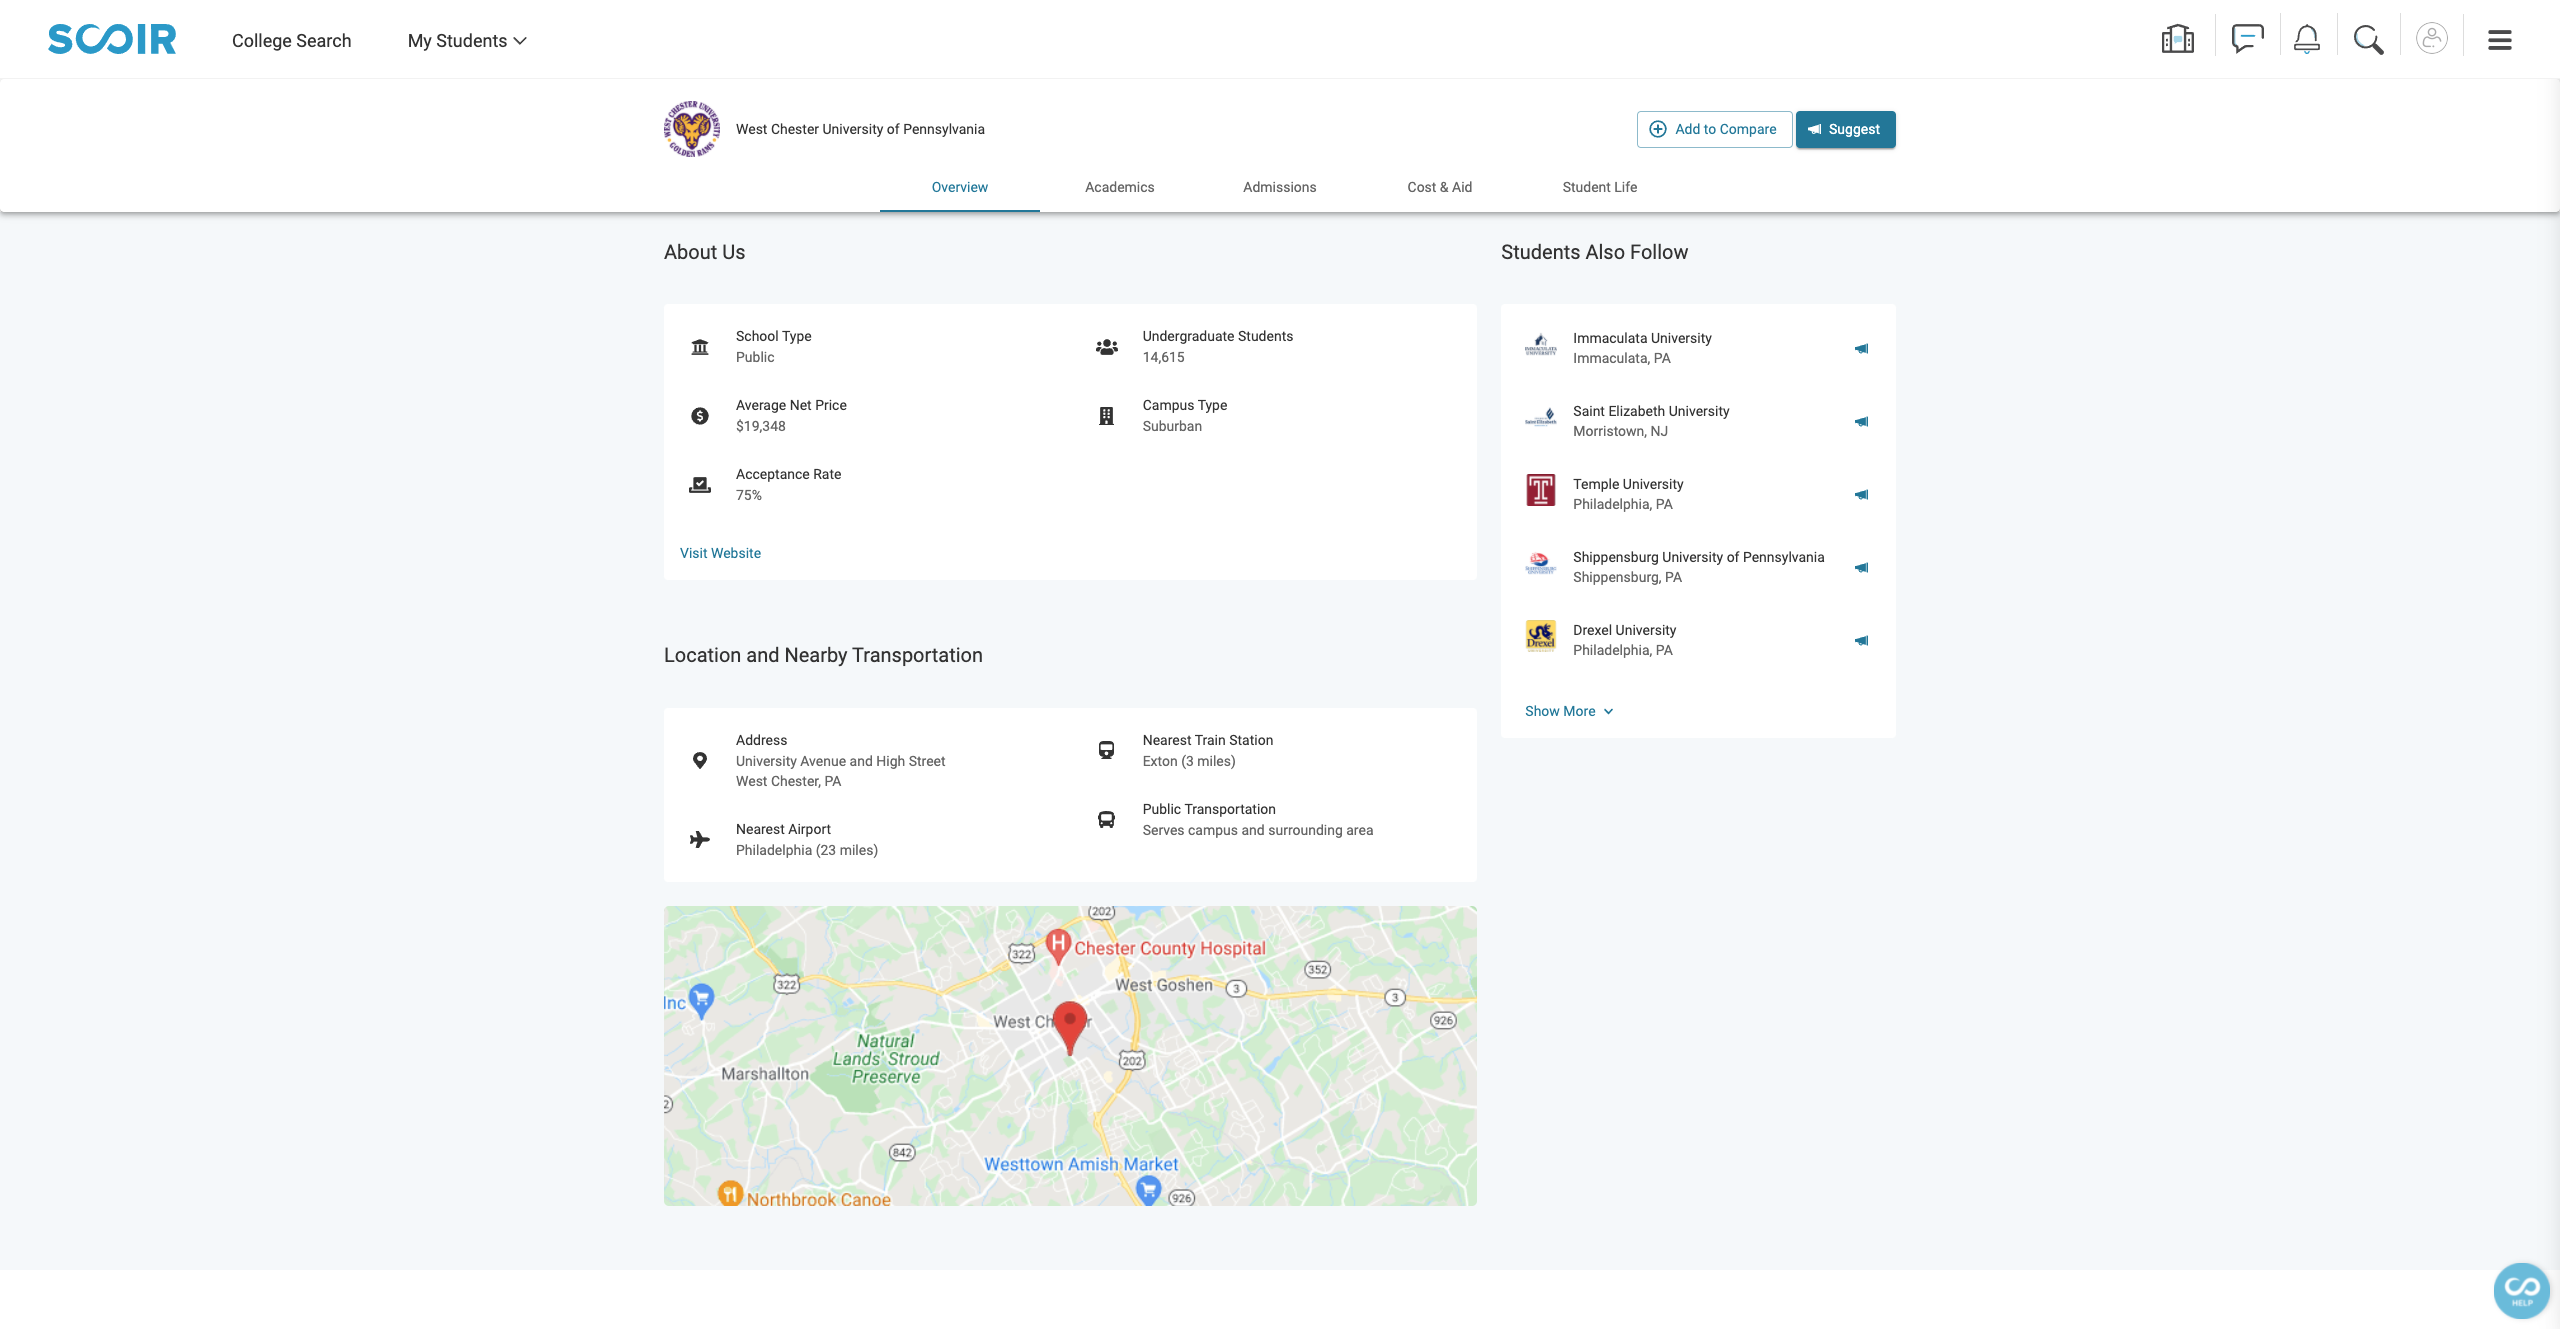
Task: Click the search magnifier icon
Action: (2368, 40)
